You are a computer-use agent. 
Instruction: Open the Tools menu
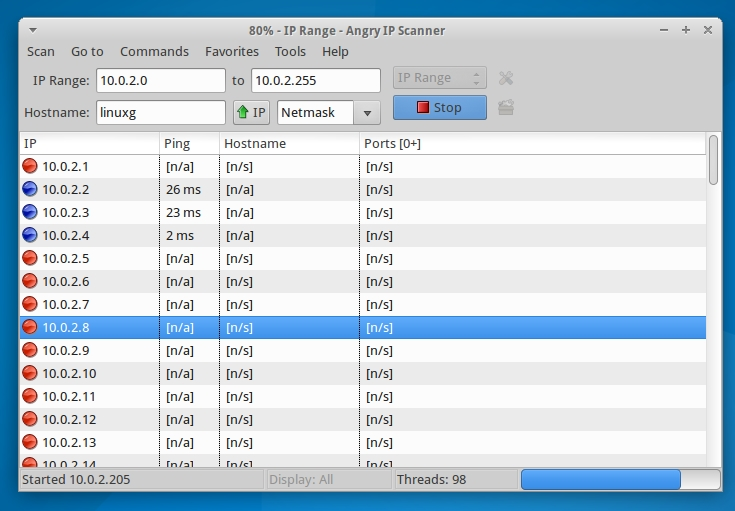click(290, 52)
